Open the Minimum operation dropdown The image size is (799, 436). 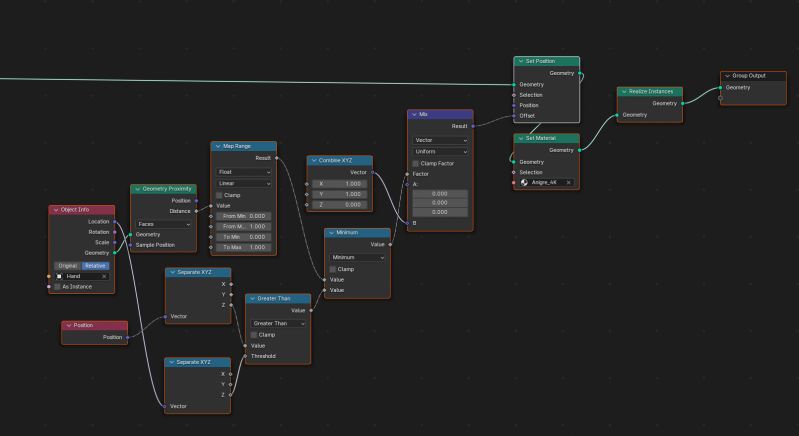[x=357, y=258]
